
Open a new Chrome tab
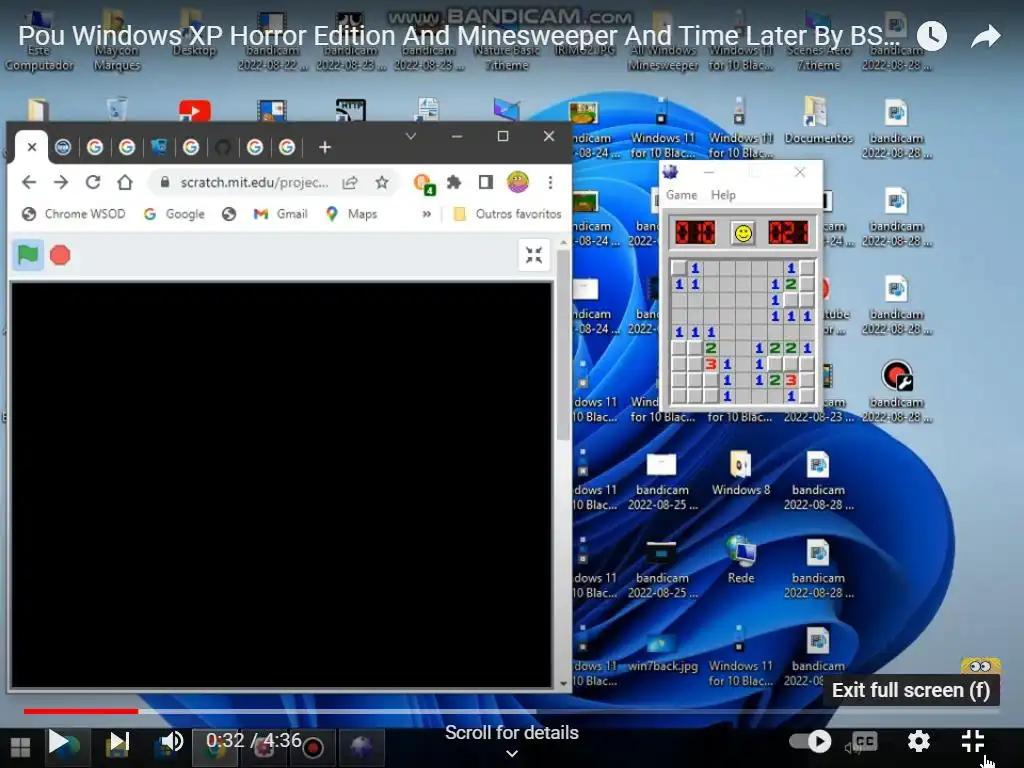pos(325,147)
